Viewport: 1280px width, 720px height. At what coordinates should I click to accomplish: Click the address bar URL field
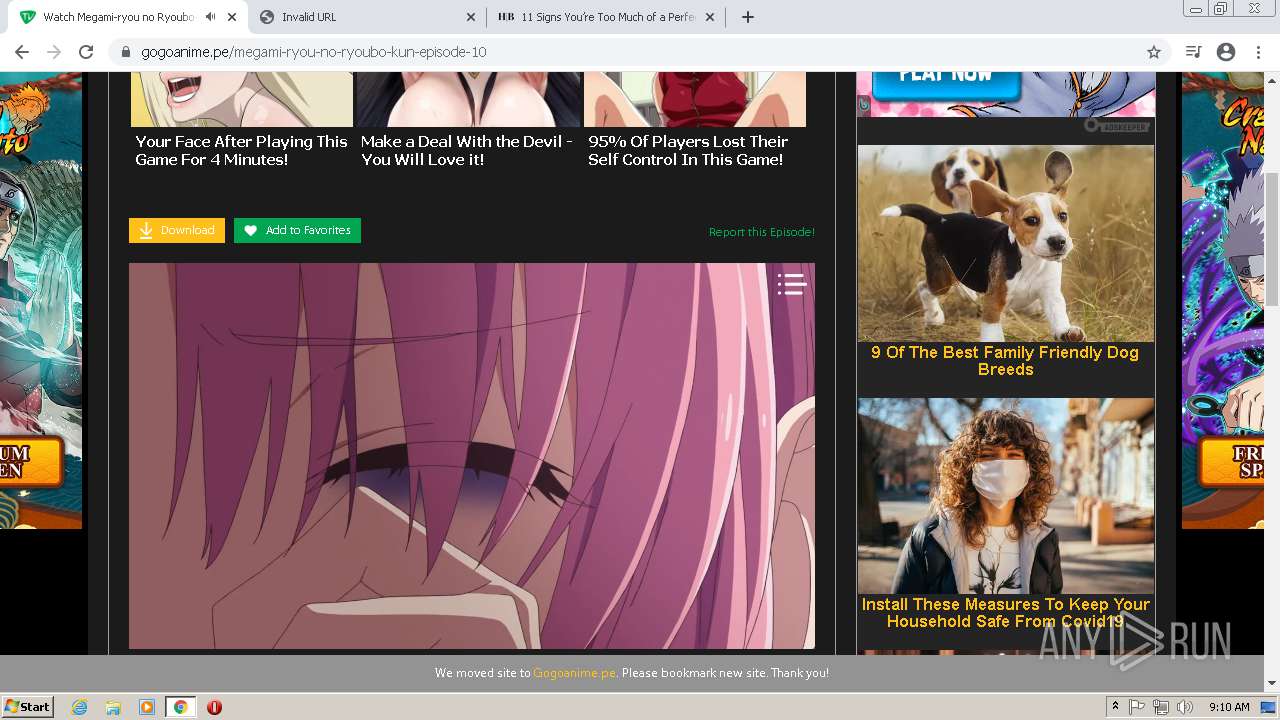click(x=640, y=52)
